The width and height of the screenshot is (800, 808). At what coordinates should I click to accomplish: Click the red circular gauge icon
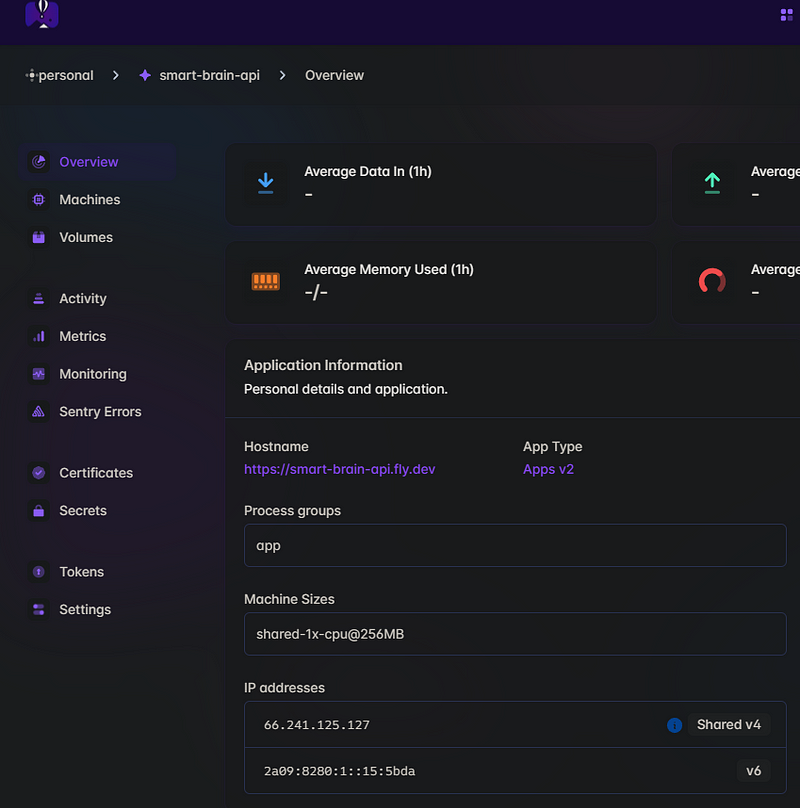click(712, 281)
